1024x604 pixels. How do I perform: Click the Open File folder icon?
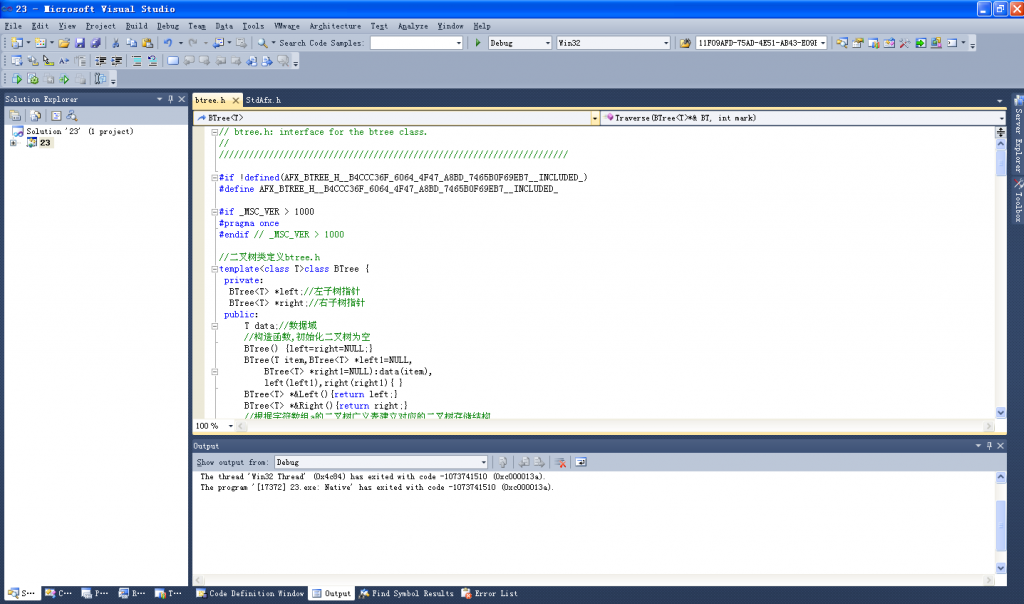pos(64,43)
